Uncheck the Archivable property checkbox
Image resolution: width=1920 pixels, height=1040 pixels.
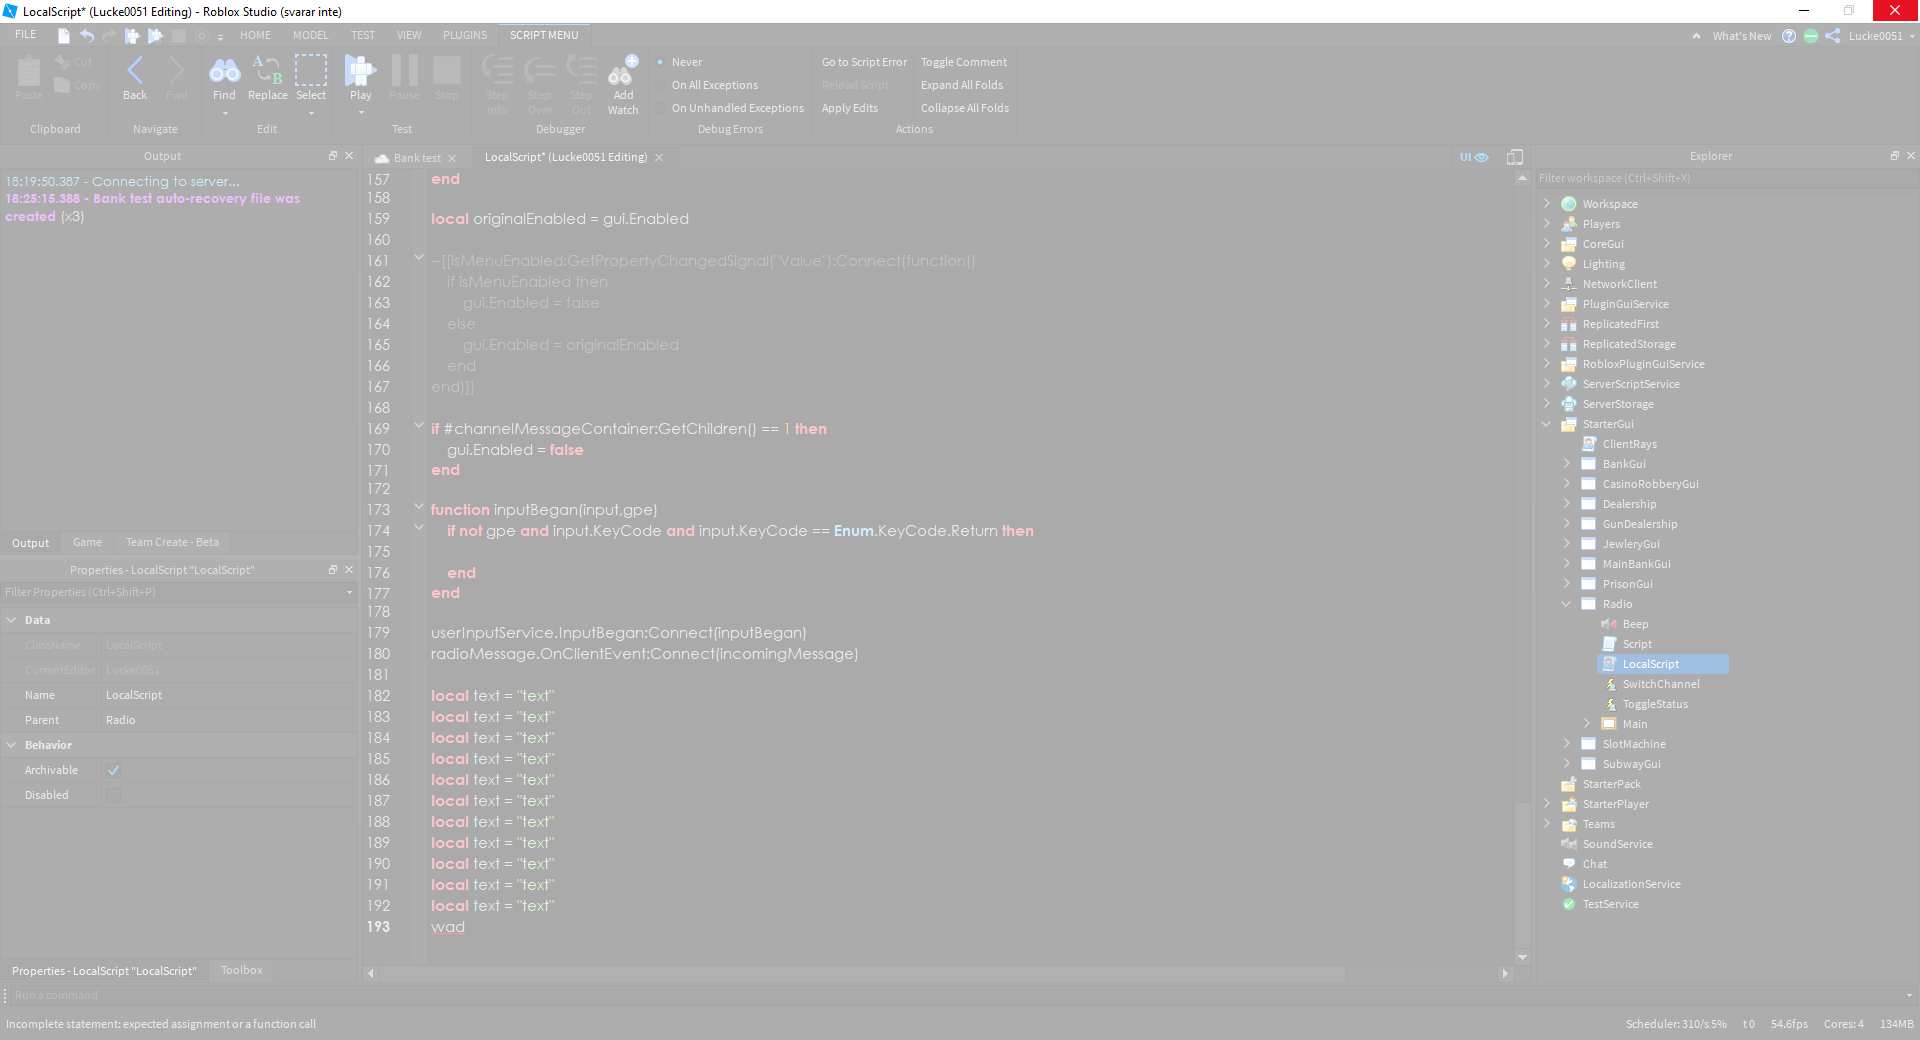(113, 770)
